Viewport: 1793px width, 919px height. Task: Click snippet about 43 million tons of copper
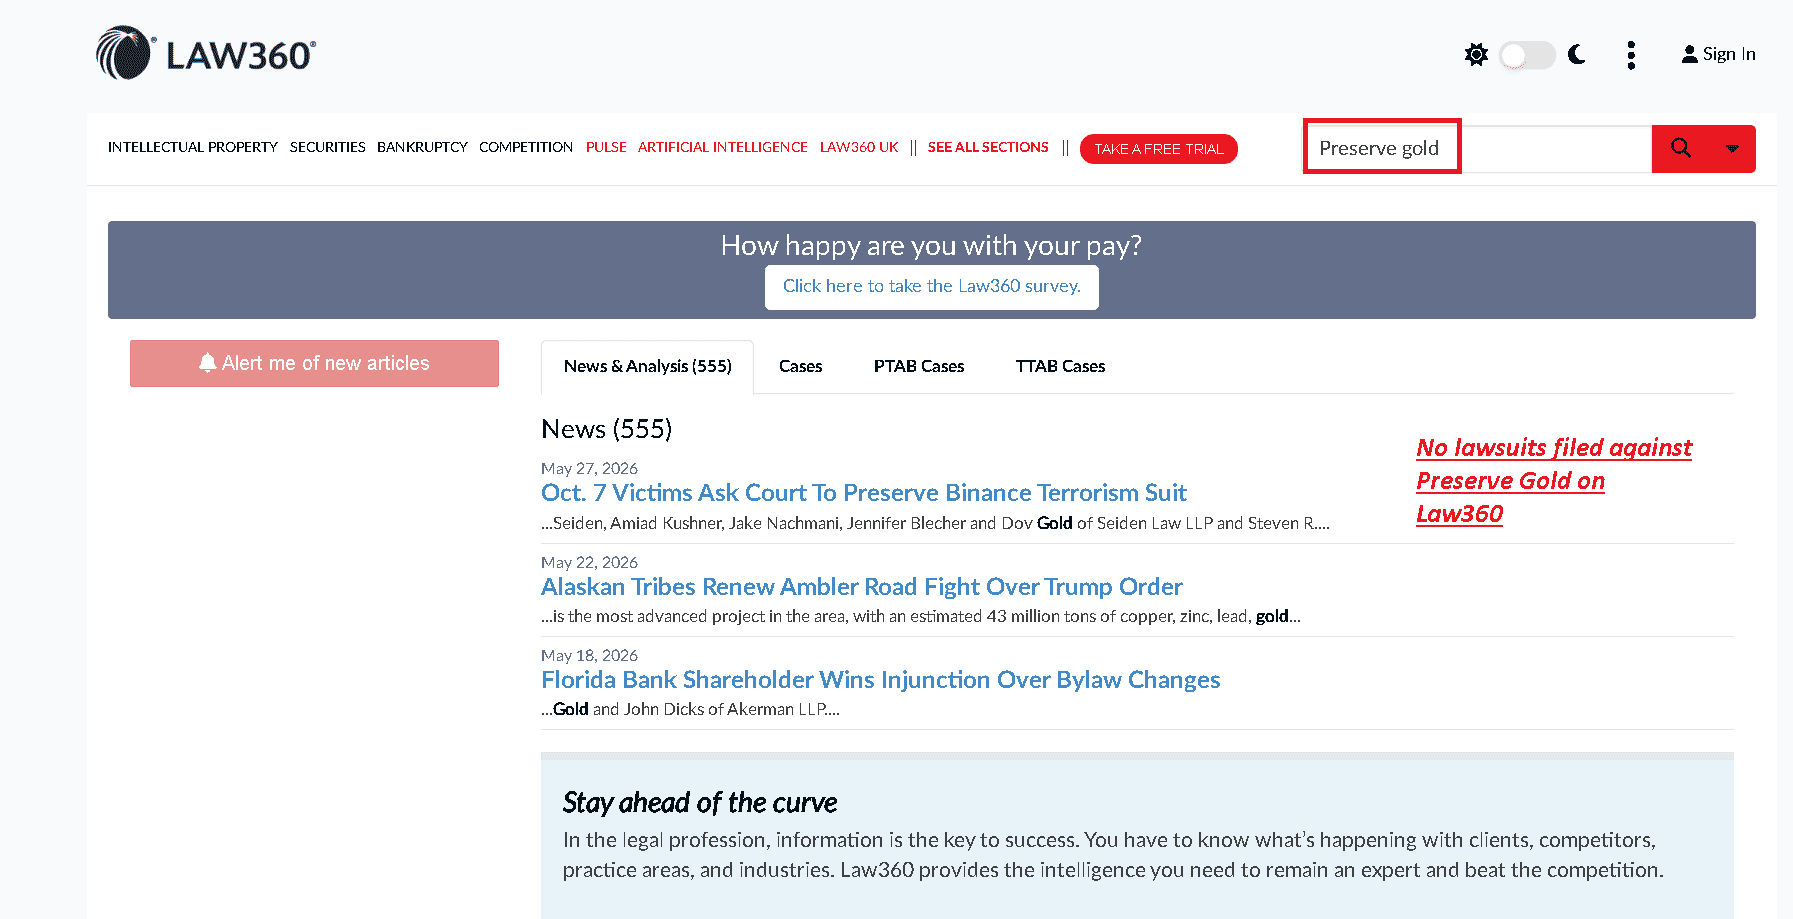pos(920,616)
